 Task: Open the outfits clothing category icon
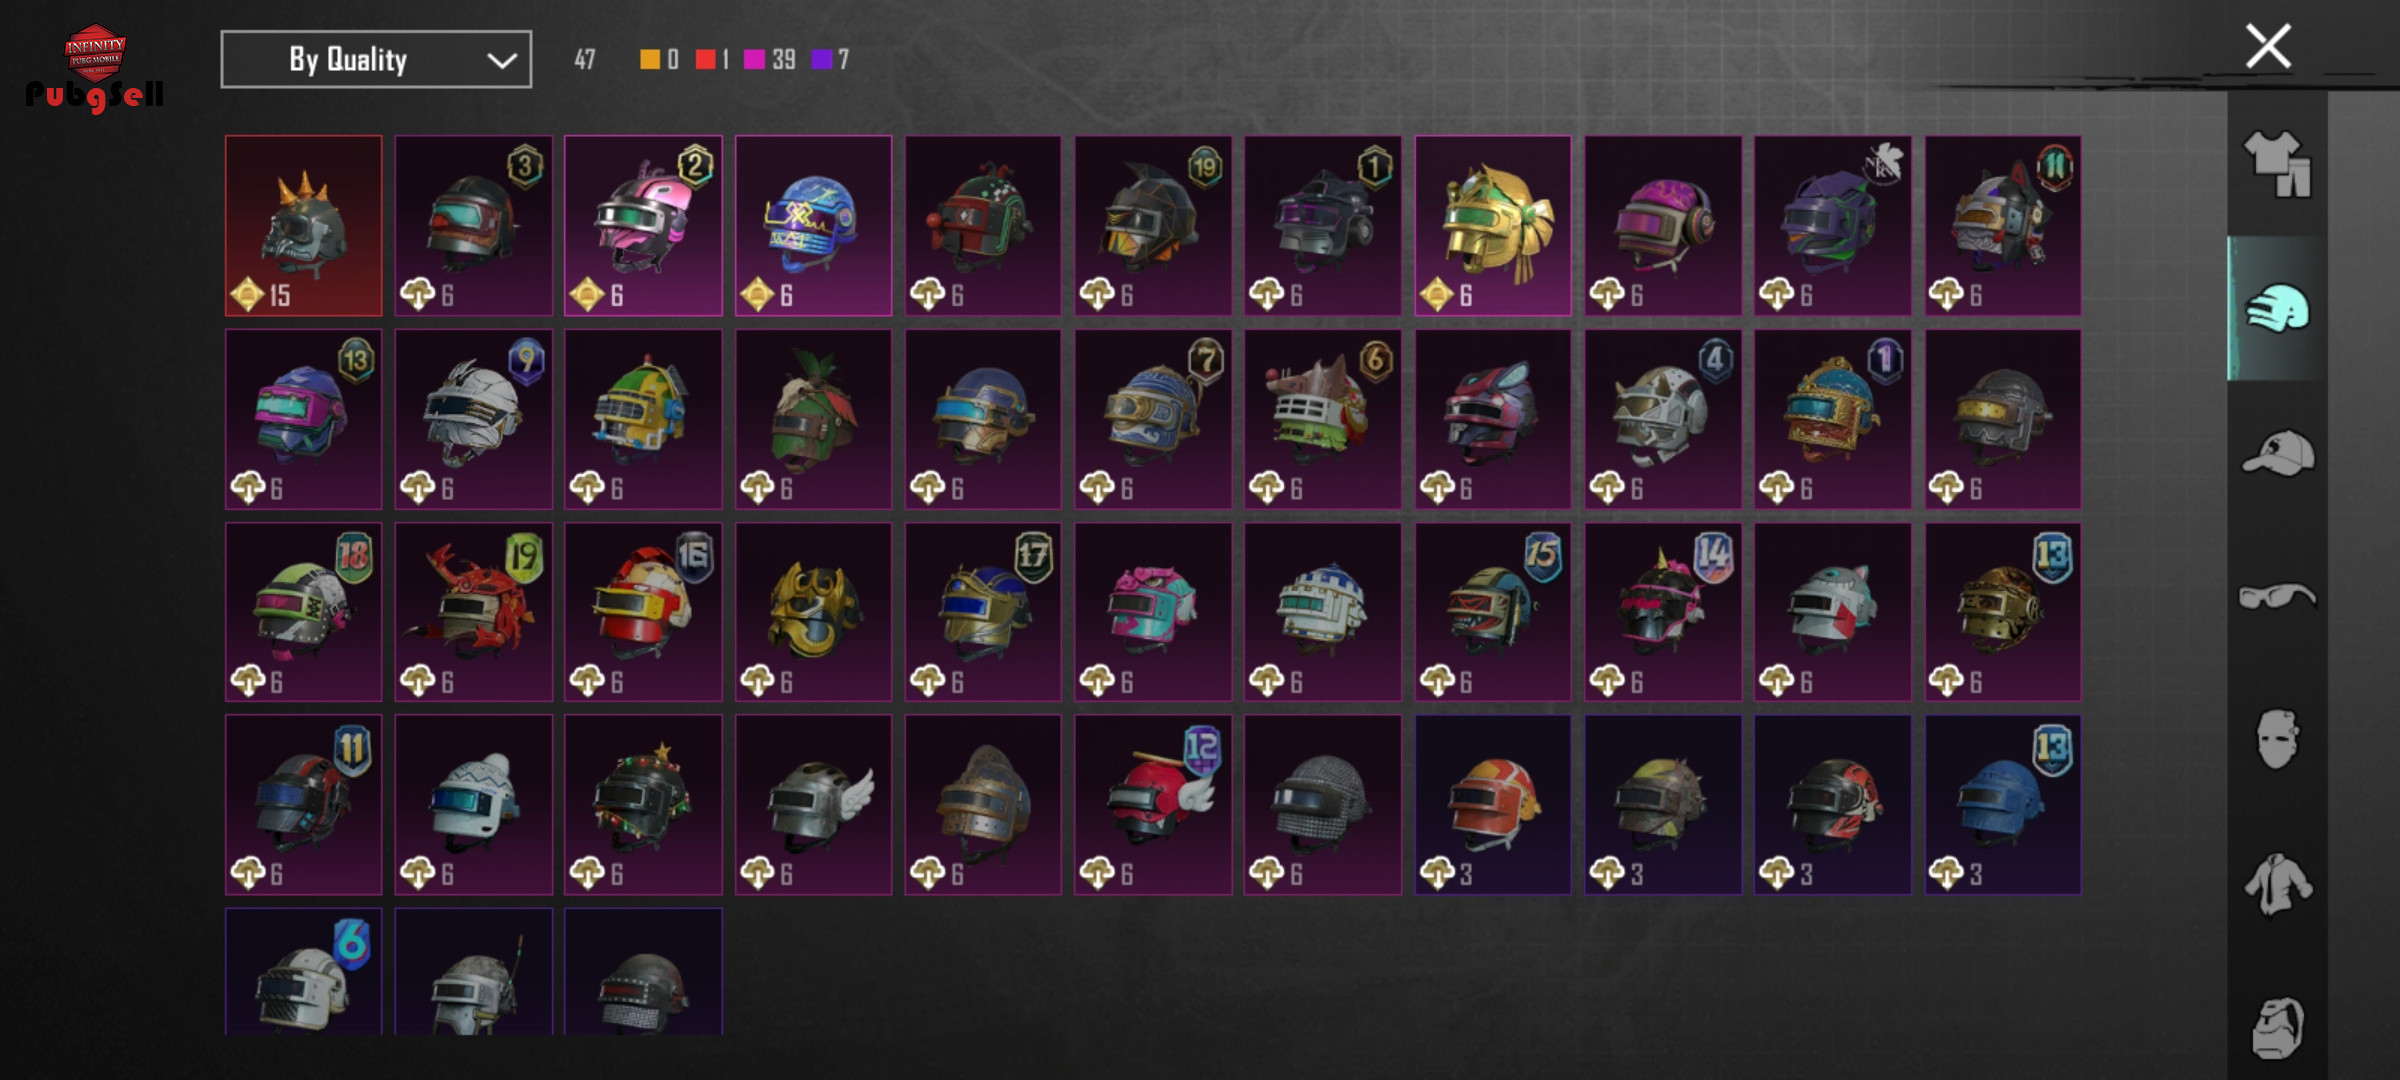2277,164
